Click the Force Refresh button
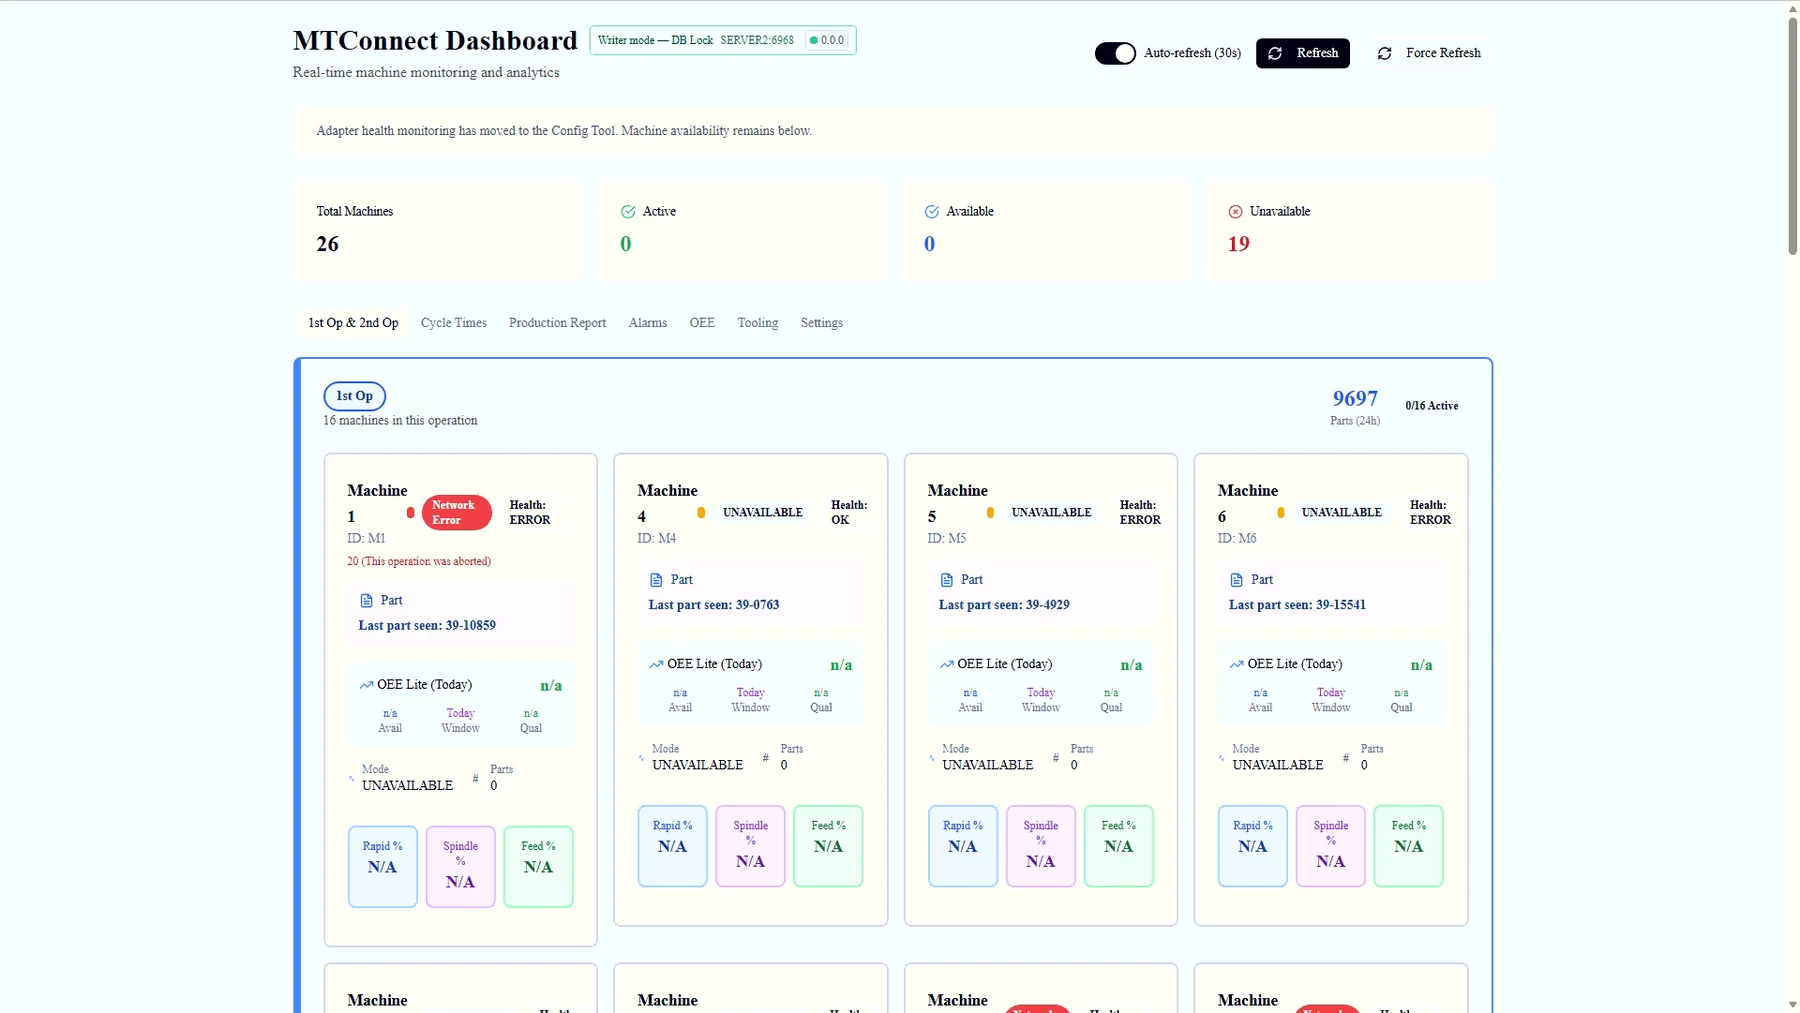1800x1013 pixels. pyautogui.click(x=1429, y=53)
